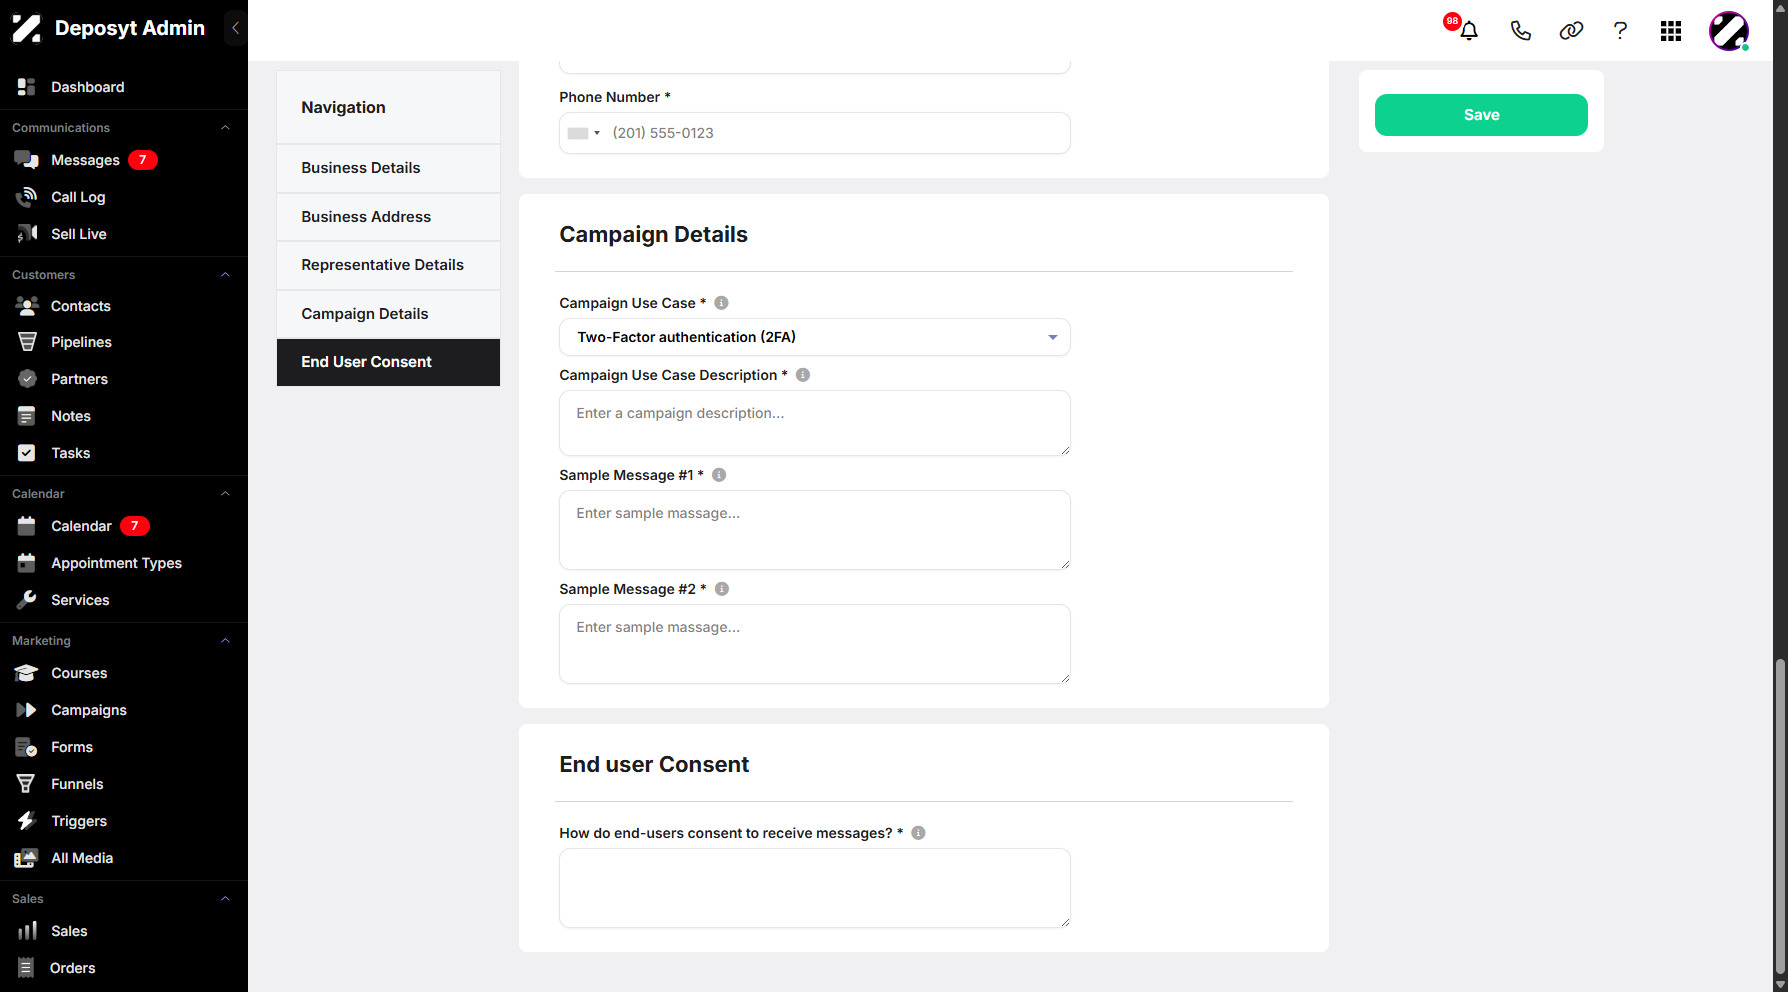Click the Sample Message #2 textarea
The width and height of the screenshot is (1788, 992).
[x=815, y=644]
